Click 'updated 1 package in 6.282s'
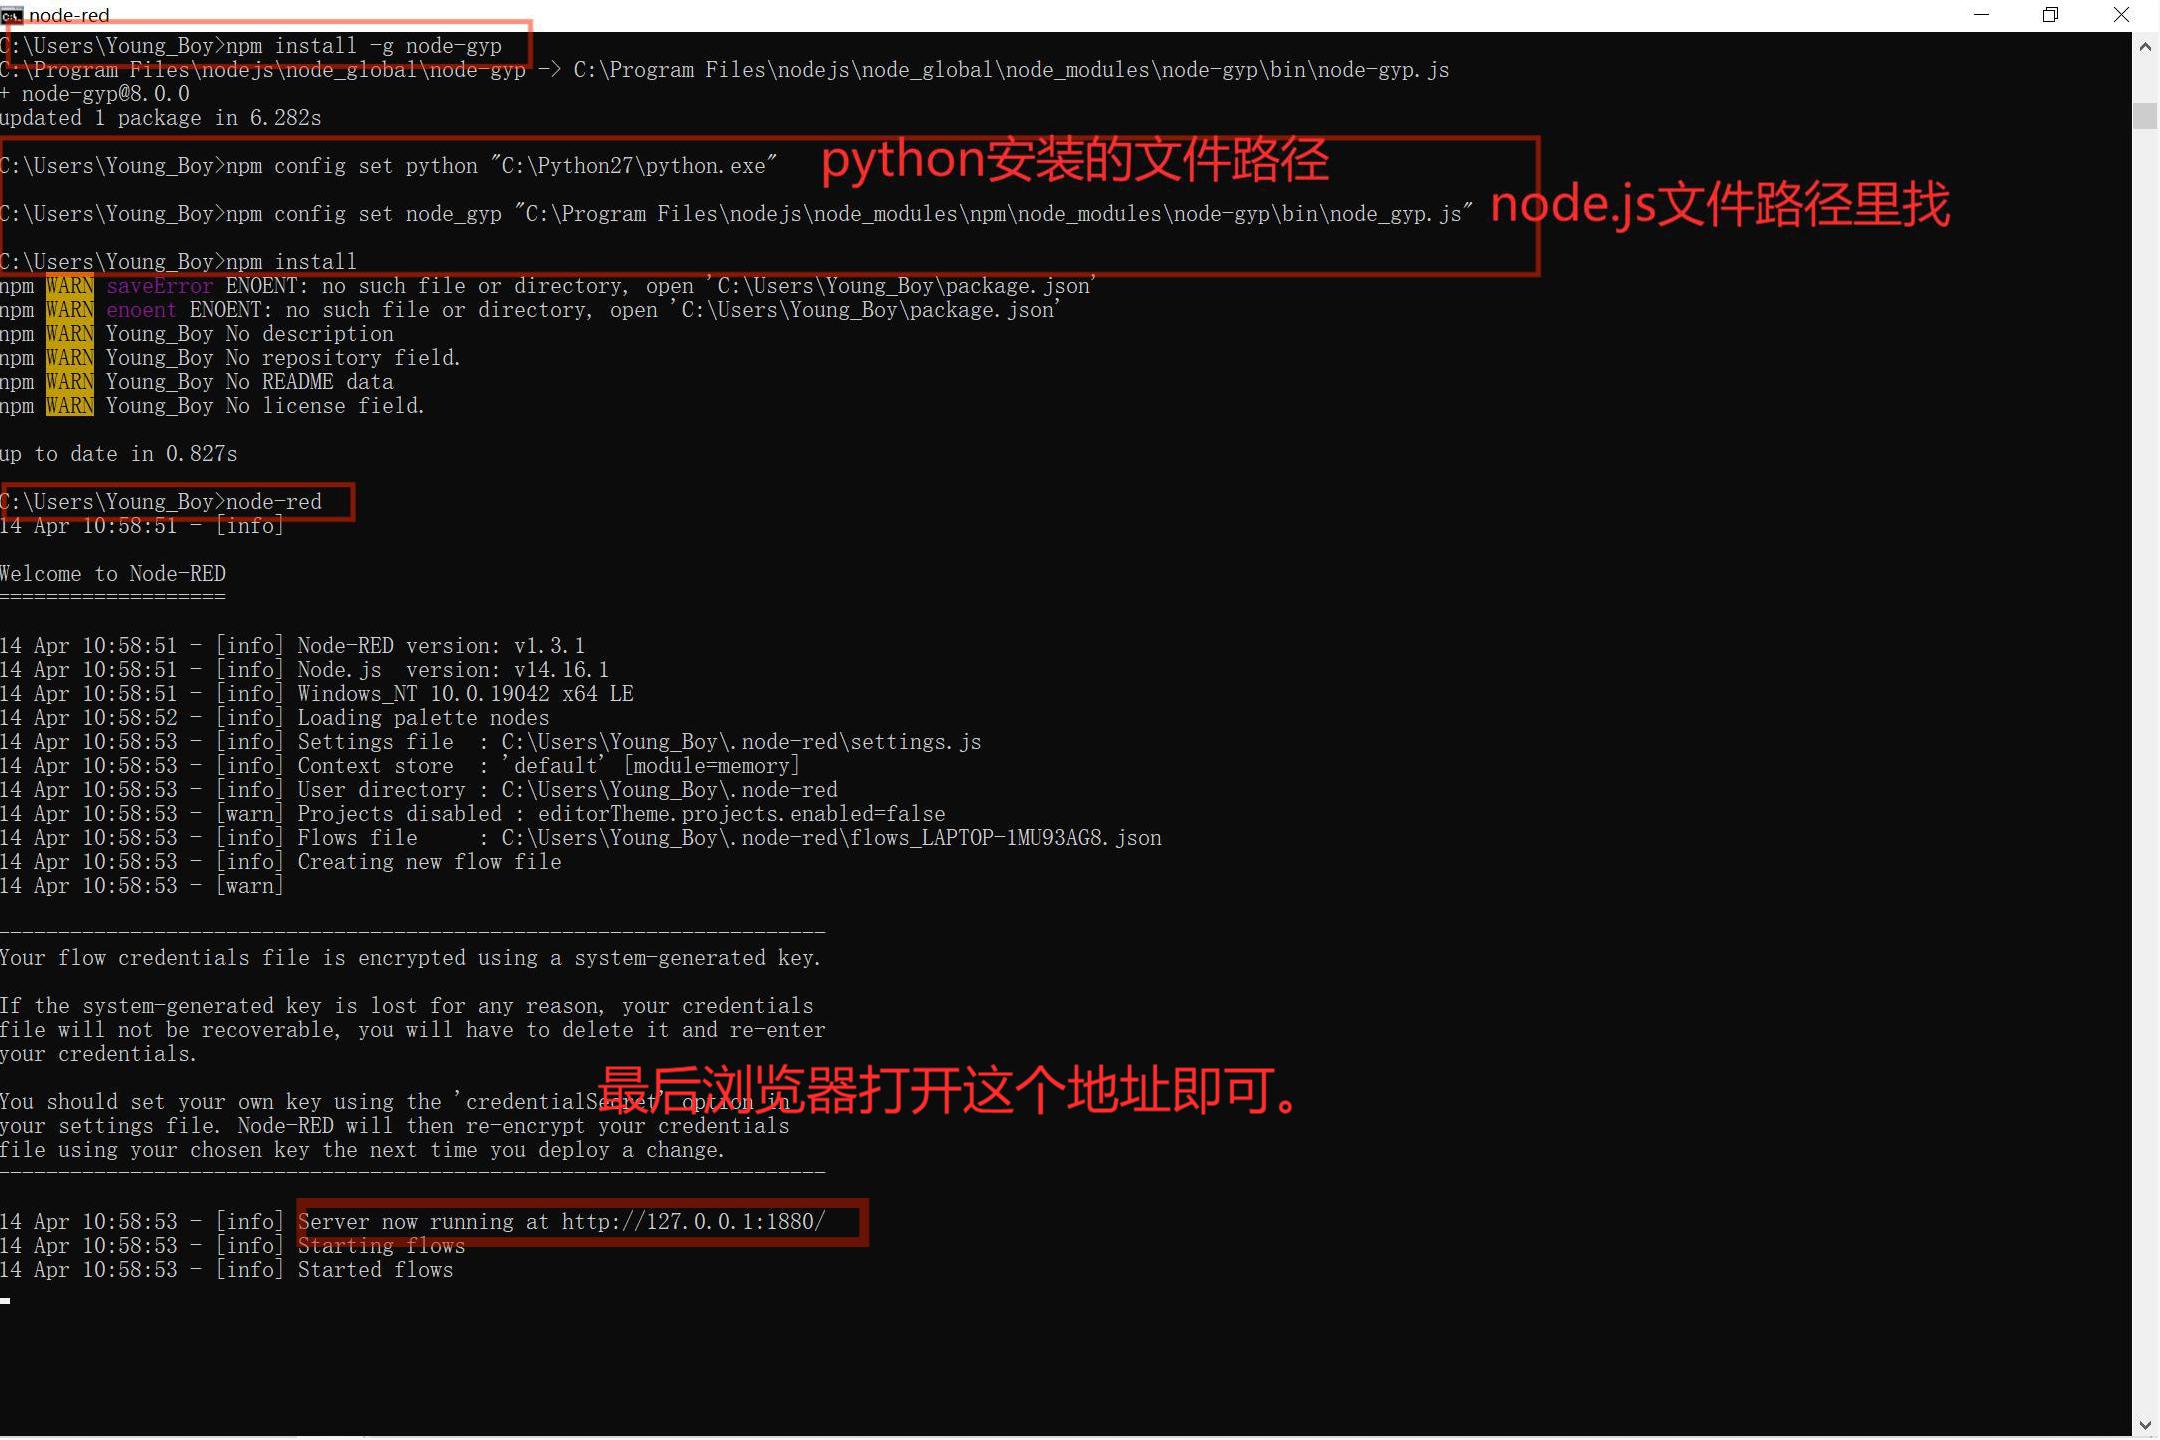The width and height of the screenshot is (2160, 1440). click(160, 118)
